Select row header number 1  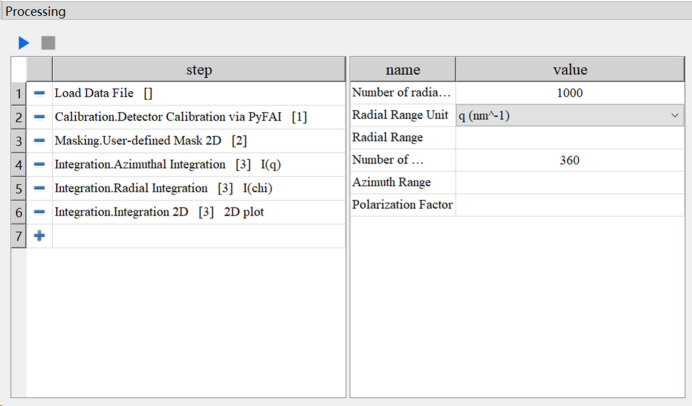pyautogui.click(x=19, y=94)
